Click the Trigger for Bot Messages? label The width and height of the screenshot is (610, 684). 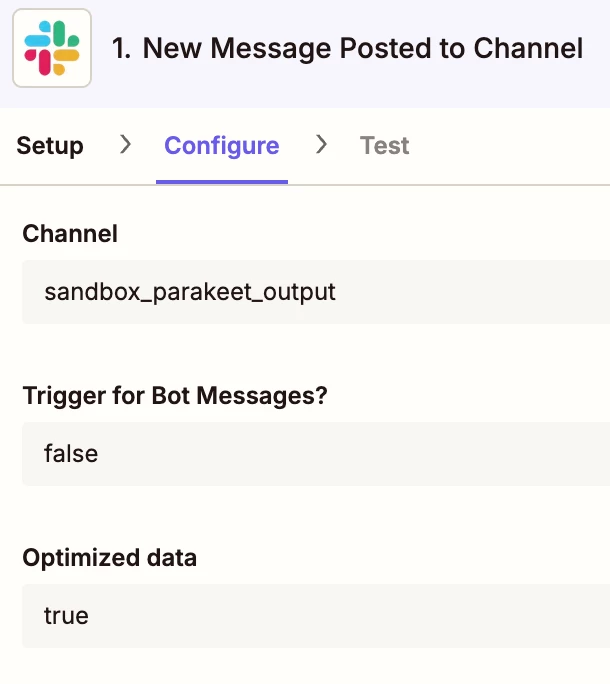[x=175, y=396]
